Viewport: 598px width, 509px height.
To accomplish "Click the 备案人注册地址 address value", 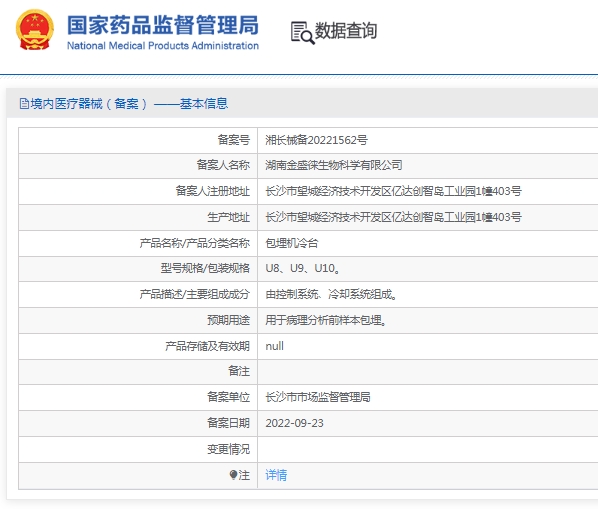I will (393, 191).
